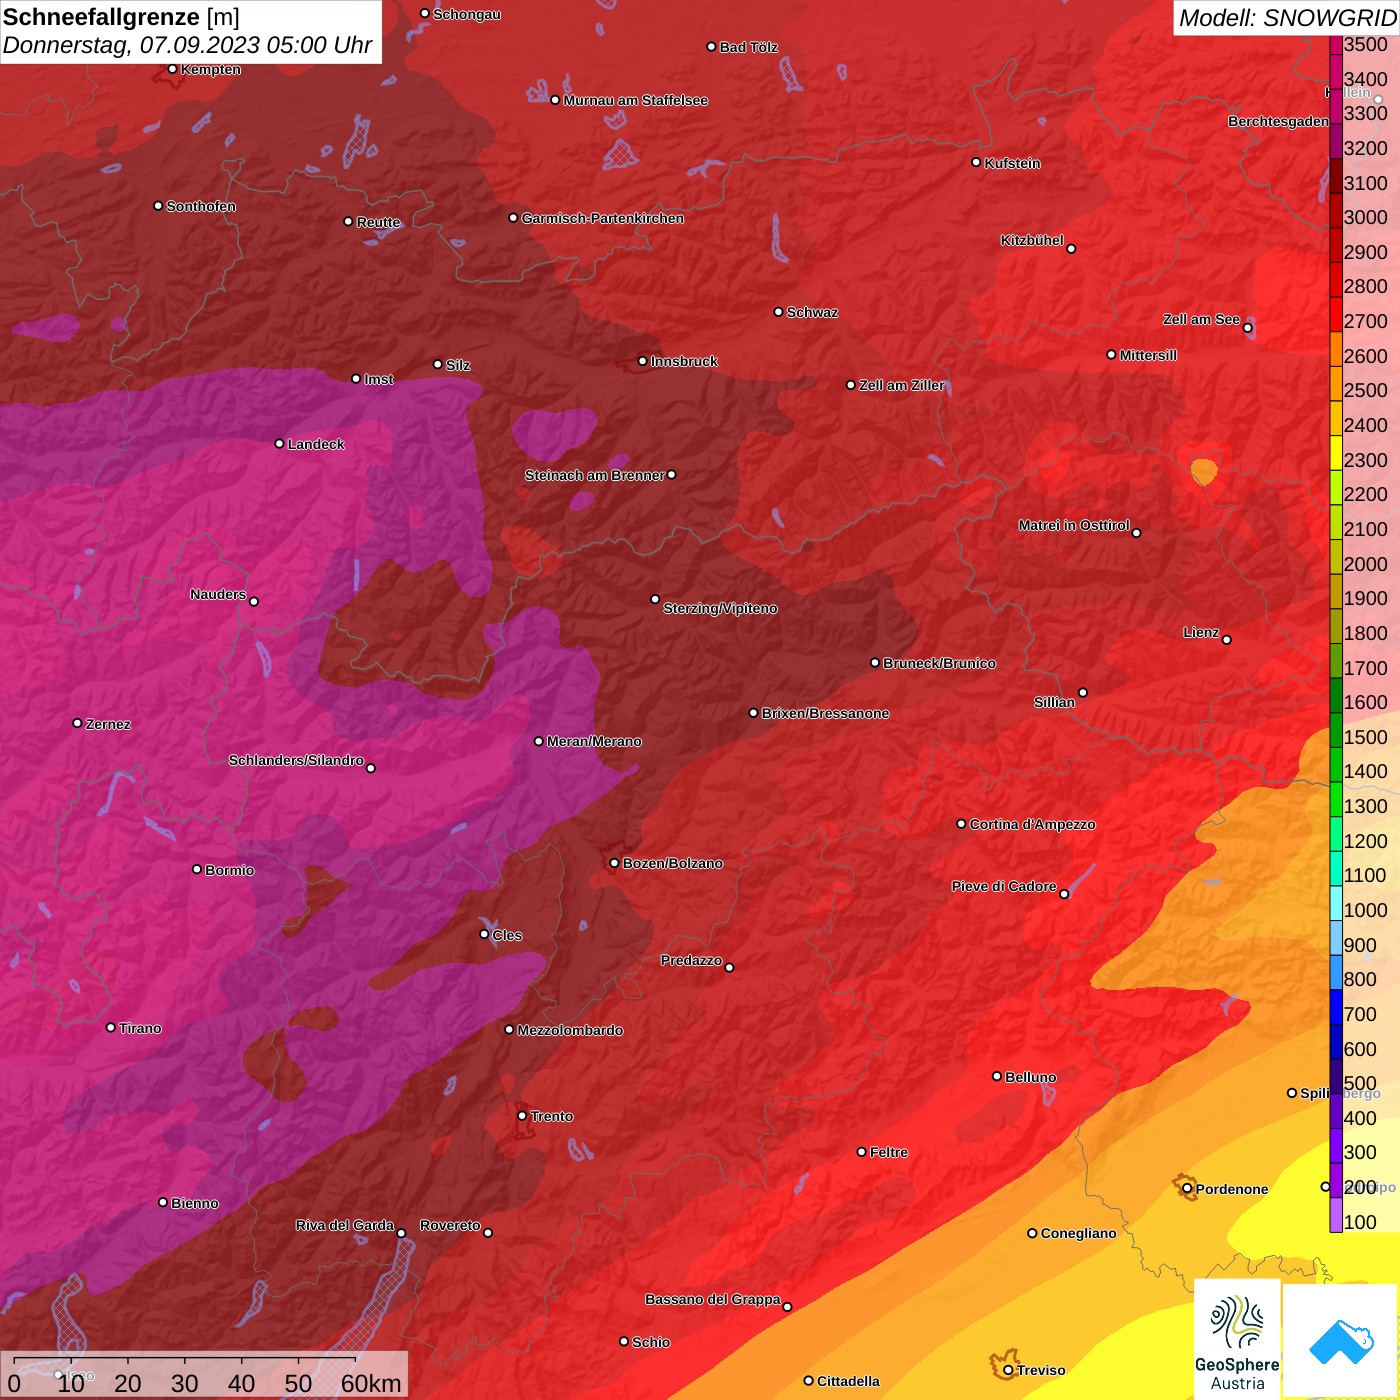Click the blue cloud arrow logo
The width and height of the screenshot is (1400, 1400).
(1340, 1340)
